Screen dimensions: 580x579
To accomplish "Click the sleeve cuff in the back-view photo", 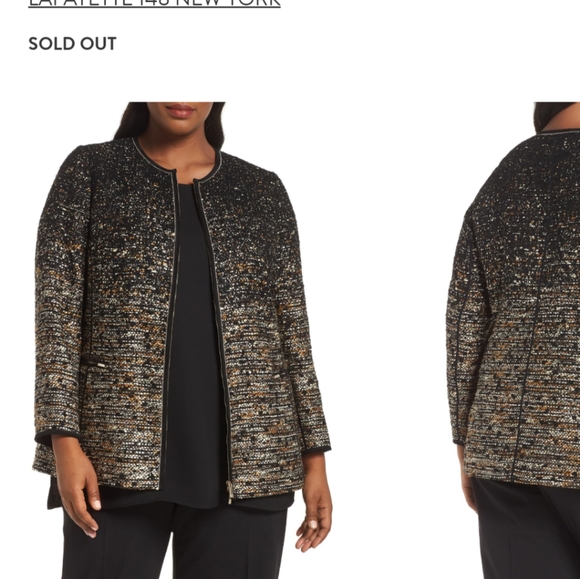I will click(459, 442).
